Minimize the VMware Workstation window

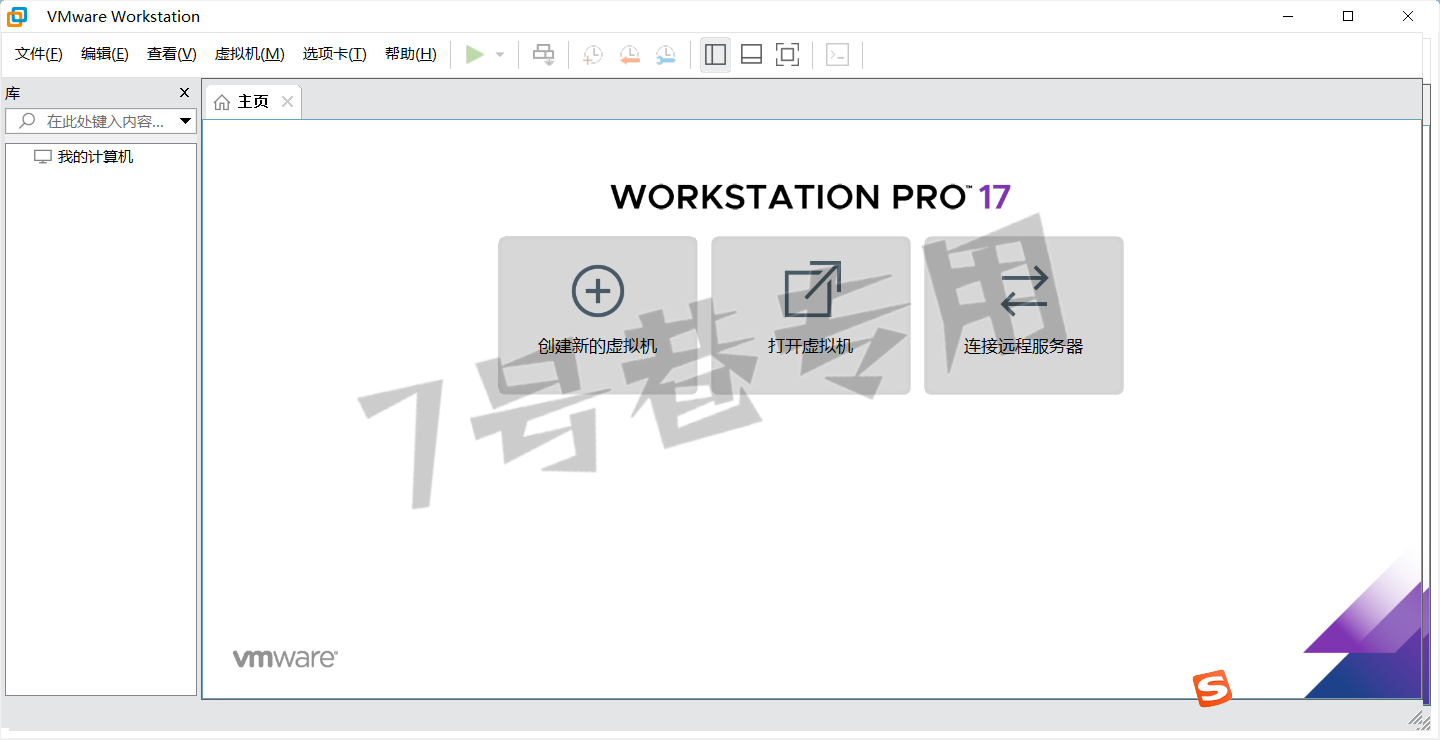point(1288,16)
